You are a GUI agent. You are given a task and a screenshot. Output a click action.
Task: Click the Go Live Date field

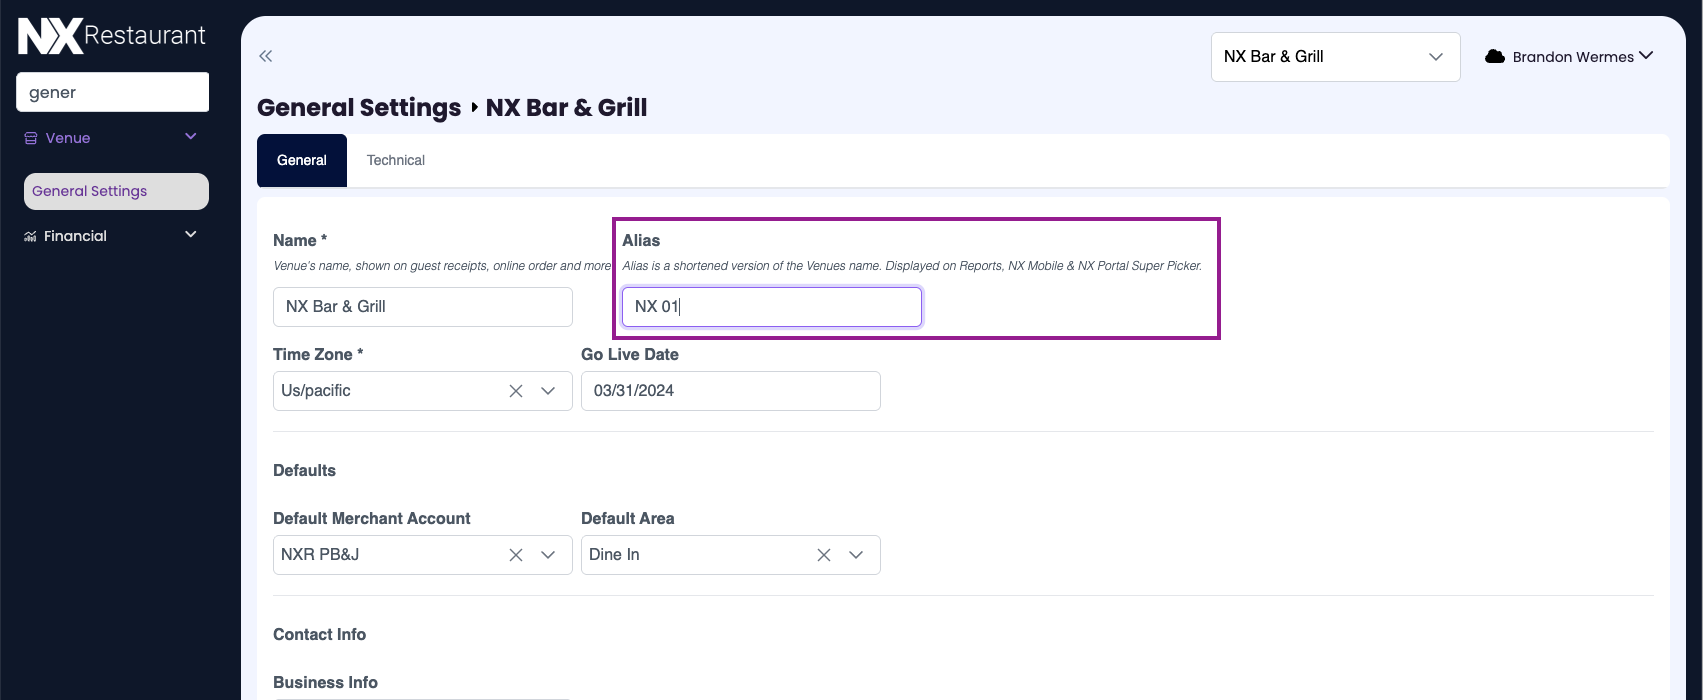pyautogui.click(x=730, y=391)
